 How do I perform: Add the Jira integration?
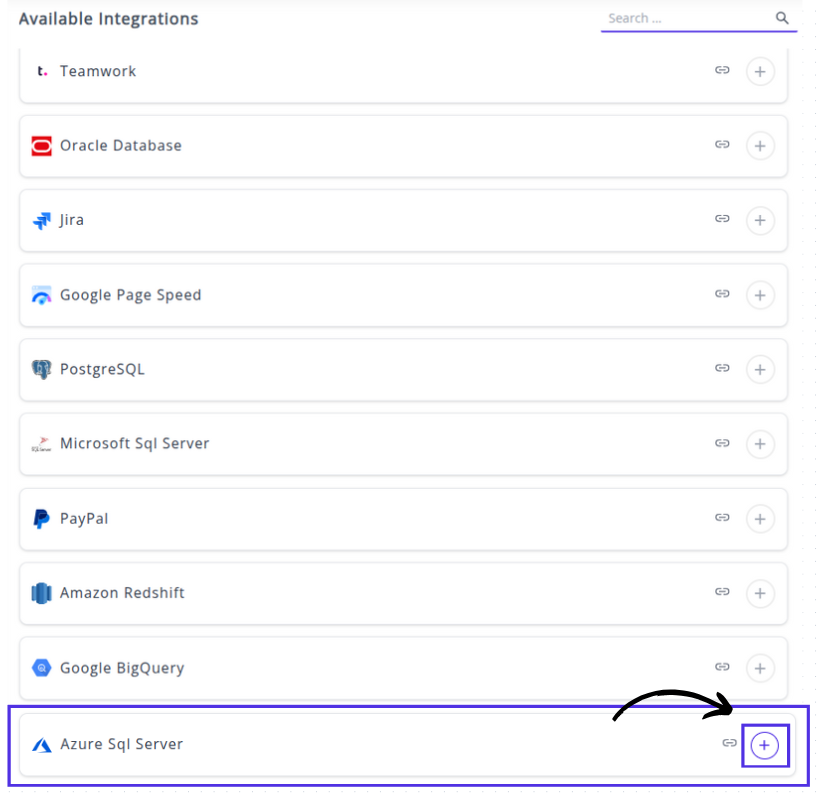(x=760, y=220)
